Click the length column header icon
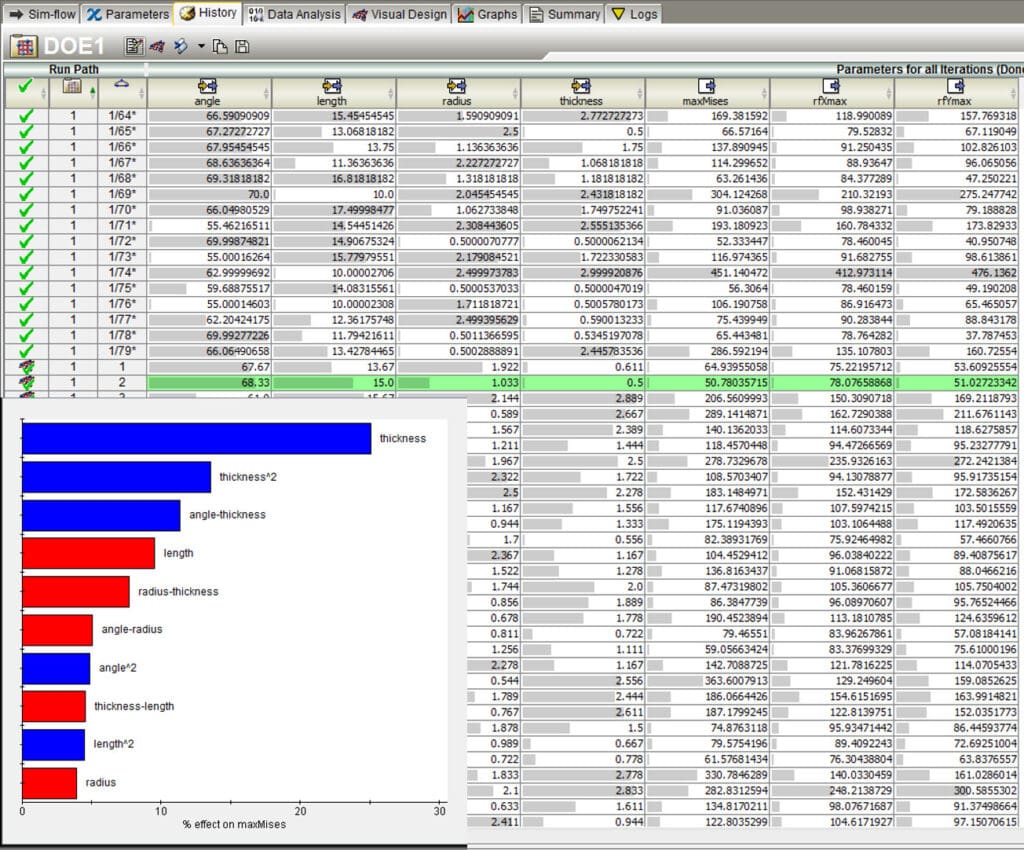This screenshot has width=1024, height=850. pyautogui.click(x=332, y=86)
